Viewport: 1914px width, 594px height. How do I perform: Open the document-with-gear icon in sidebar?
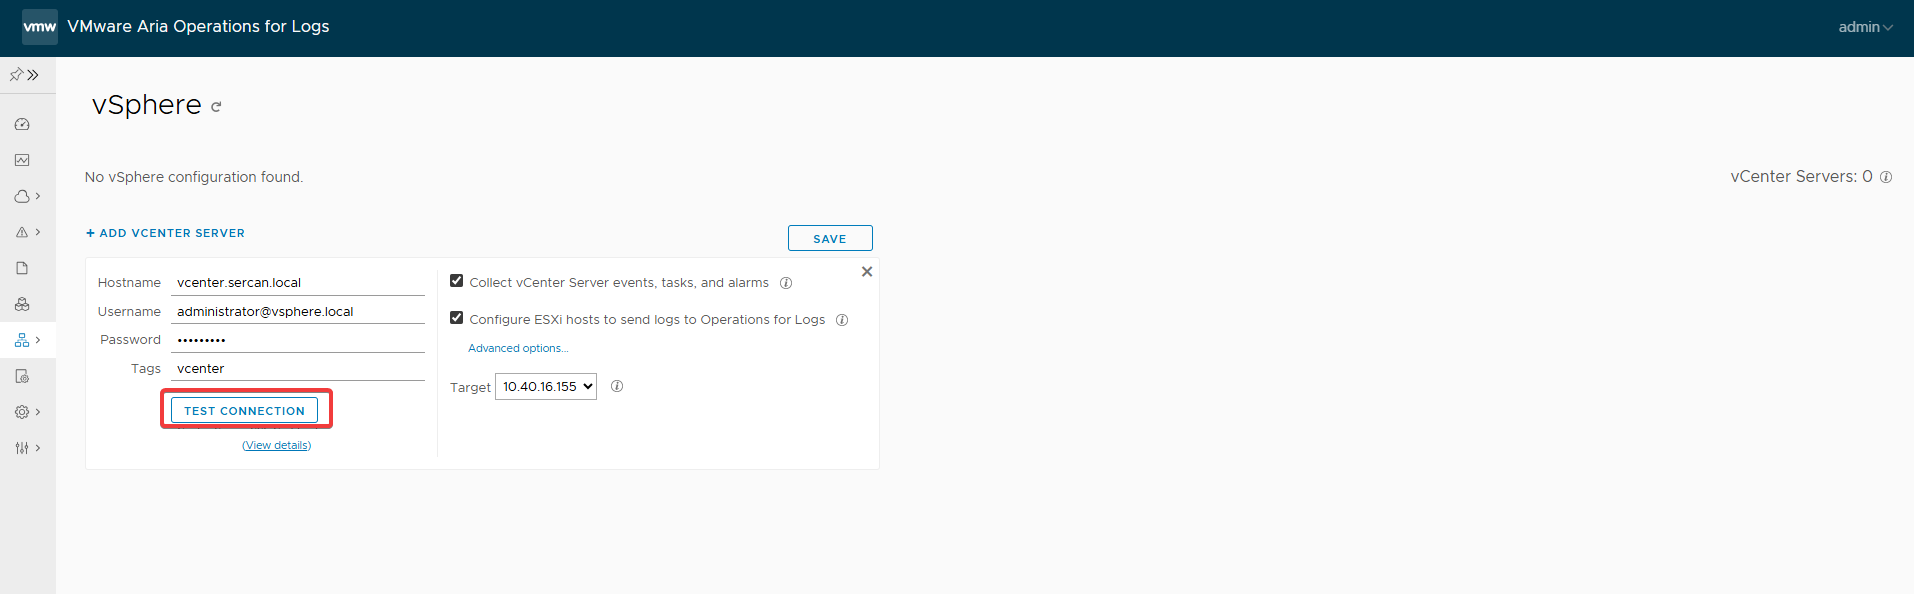pyautogui.click(x=22, y=376)
